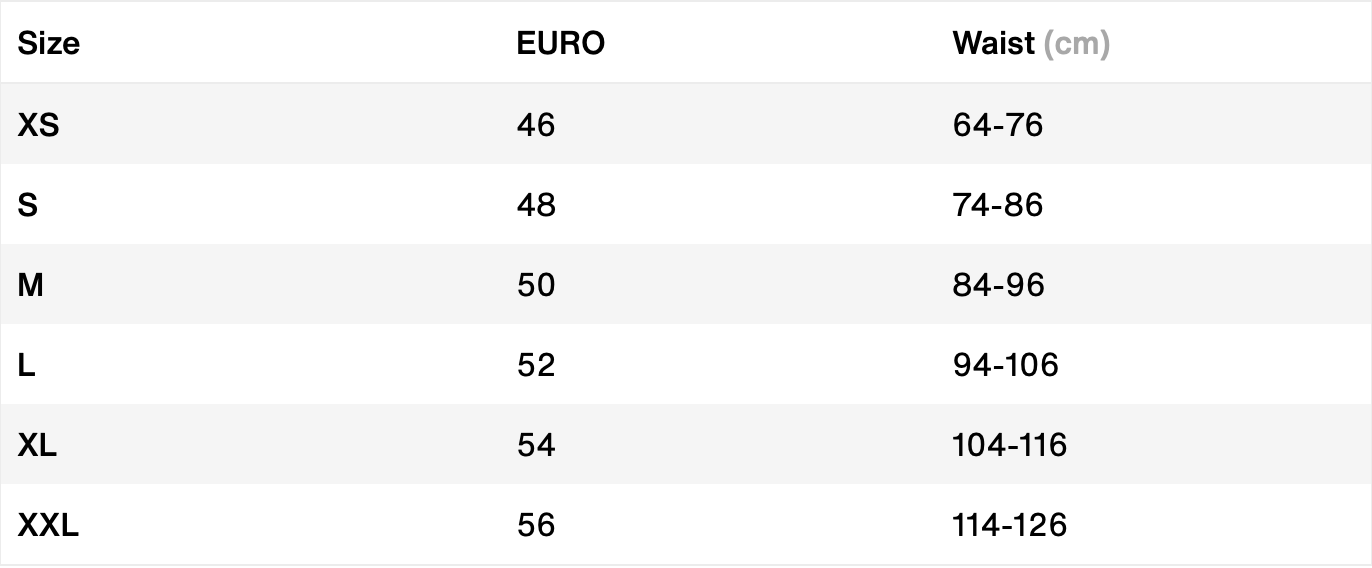Image resolution: width=1372 pixels, height=568 pixels.
Task: Click EURO size 54 cell
Action: point(536,445)
